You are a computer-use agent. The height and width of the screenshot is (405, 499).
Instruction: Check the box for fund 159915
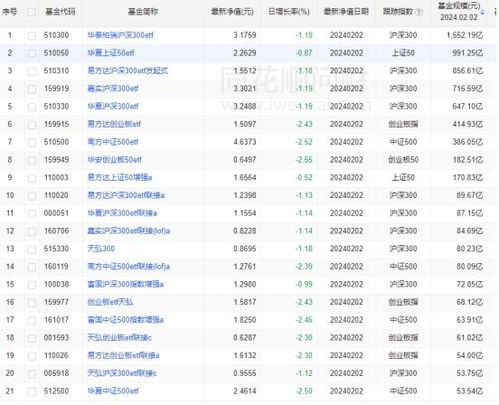click(x=32, y=125)
